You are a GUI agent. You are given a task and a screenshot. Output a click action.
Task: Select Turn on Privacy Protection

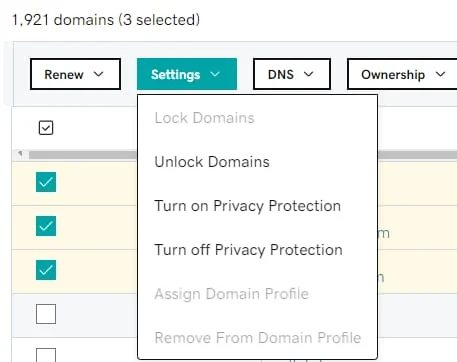(x=248, y=206)
